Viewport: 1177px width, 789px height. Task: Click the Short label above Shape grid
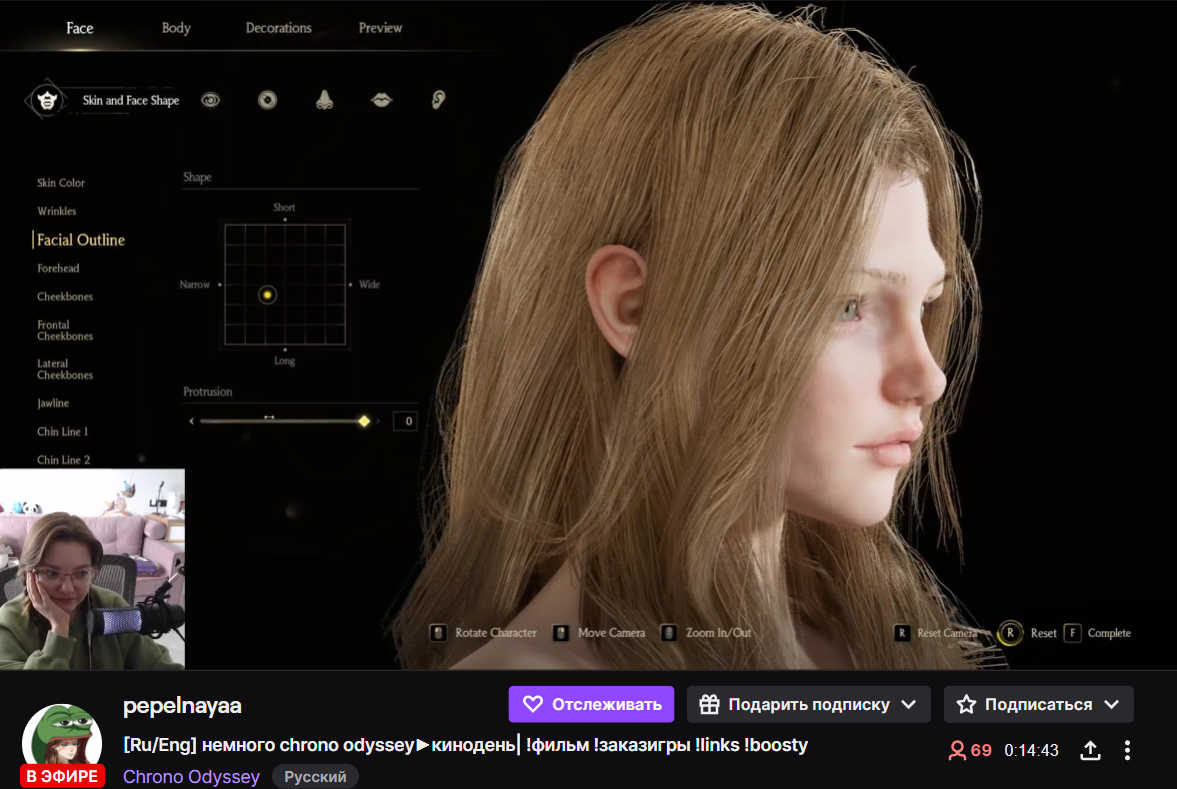pos(284,207)
